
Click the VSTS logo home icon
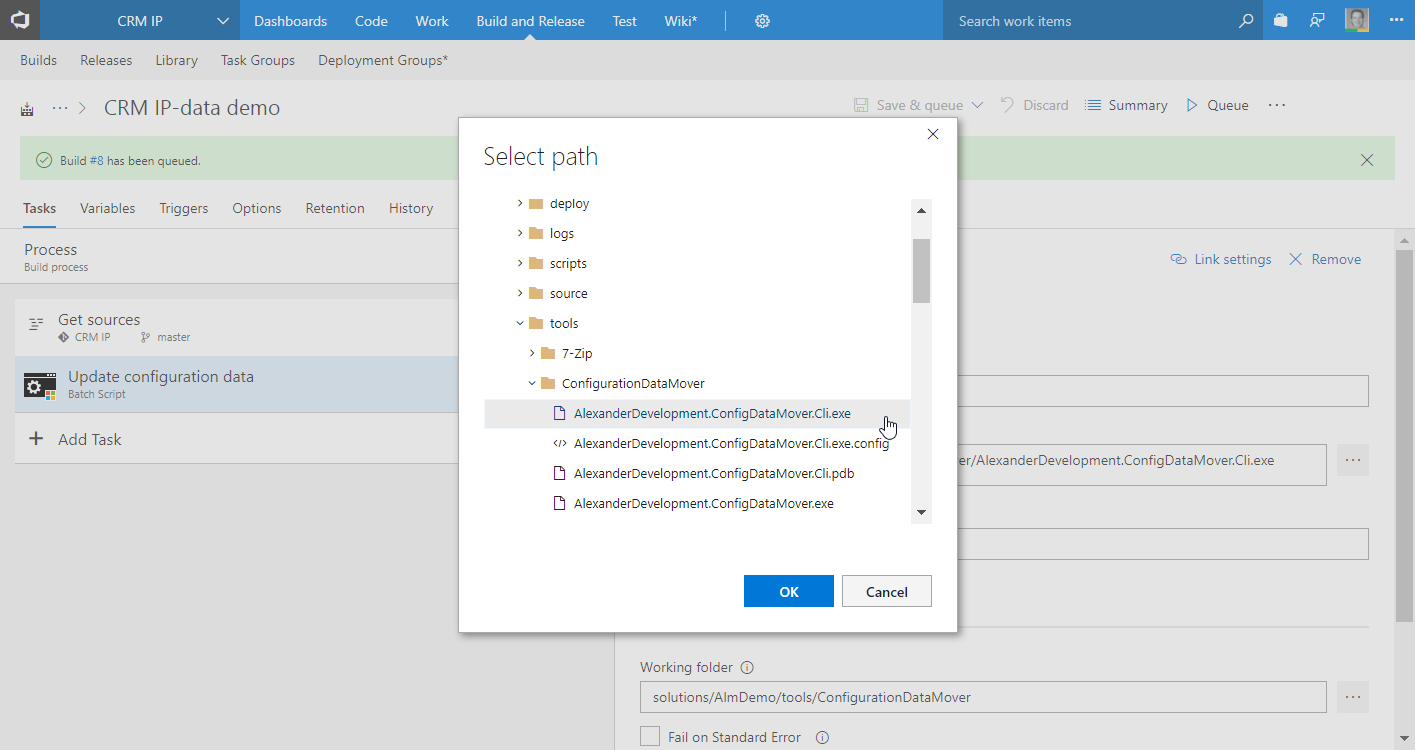tap(20, 20)
